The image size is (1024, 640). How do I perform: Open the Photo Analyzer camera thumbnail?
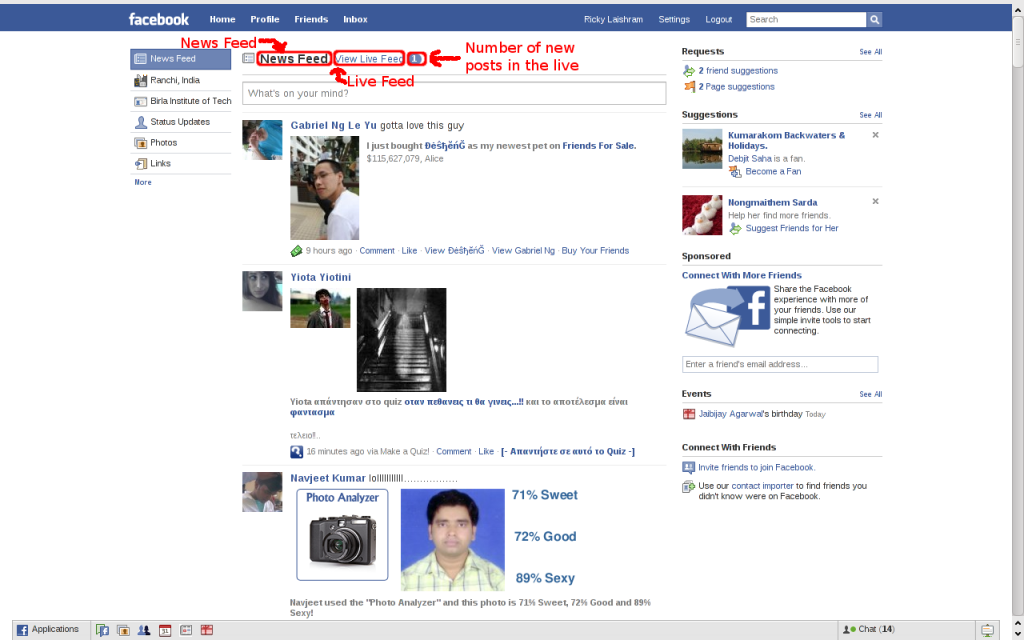pyautogui.click(x=342, y=534)
